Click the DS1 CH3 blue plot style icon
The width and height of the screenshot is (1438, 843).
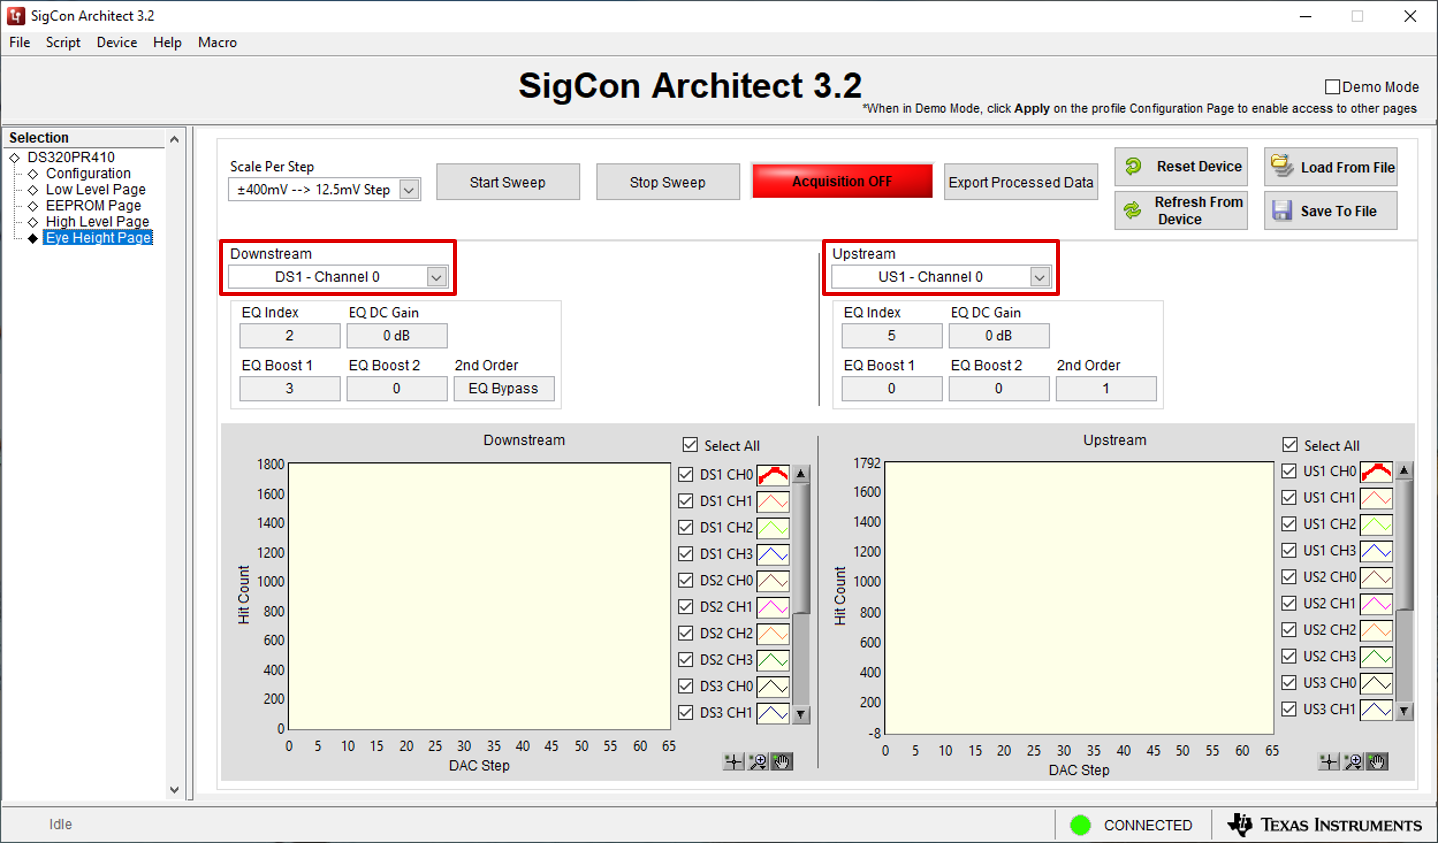pyautogui.click(x=773, y=554)
